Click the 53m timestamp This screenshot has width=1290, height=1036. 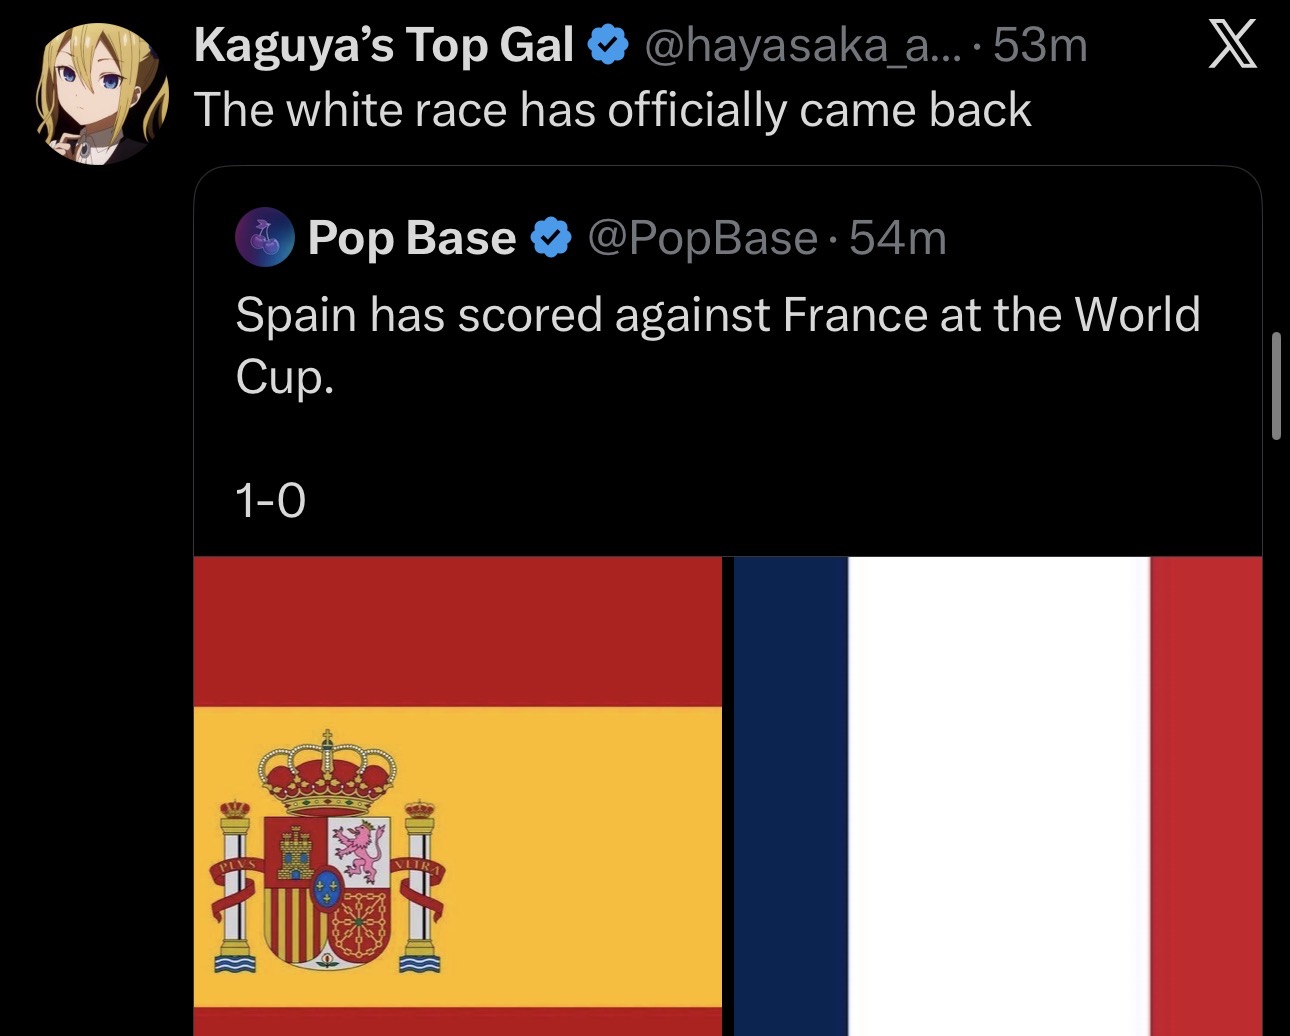pyautogui.click(x=1041, y=46)
